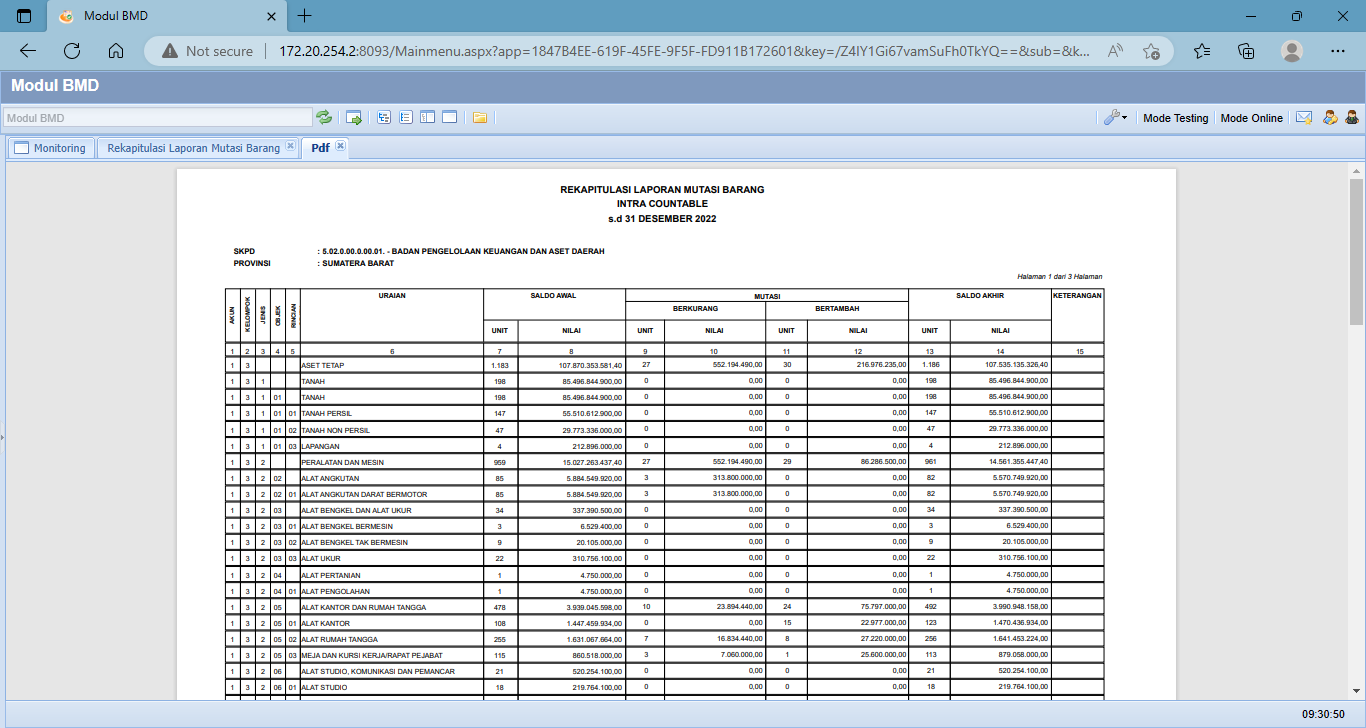
Task: Click the browser profile avatar
Action: (x=1292, y=51)
